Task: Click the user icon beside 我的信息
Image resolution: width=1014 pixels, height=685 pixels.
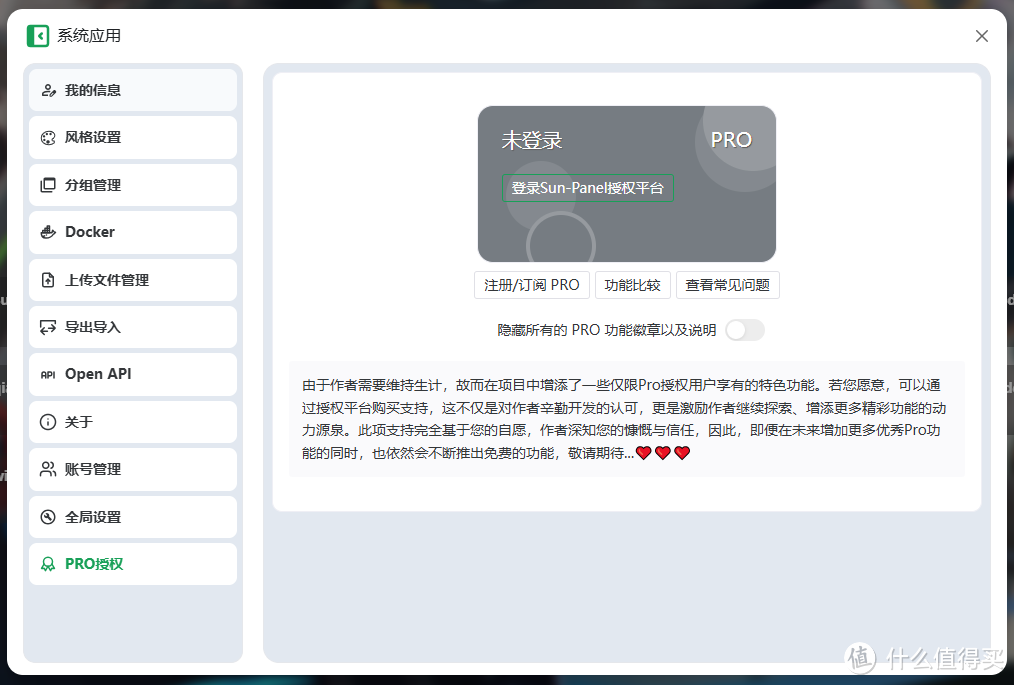Action: point(49,91)
